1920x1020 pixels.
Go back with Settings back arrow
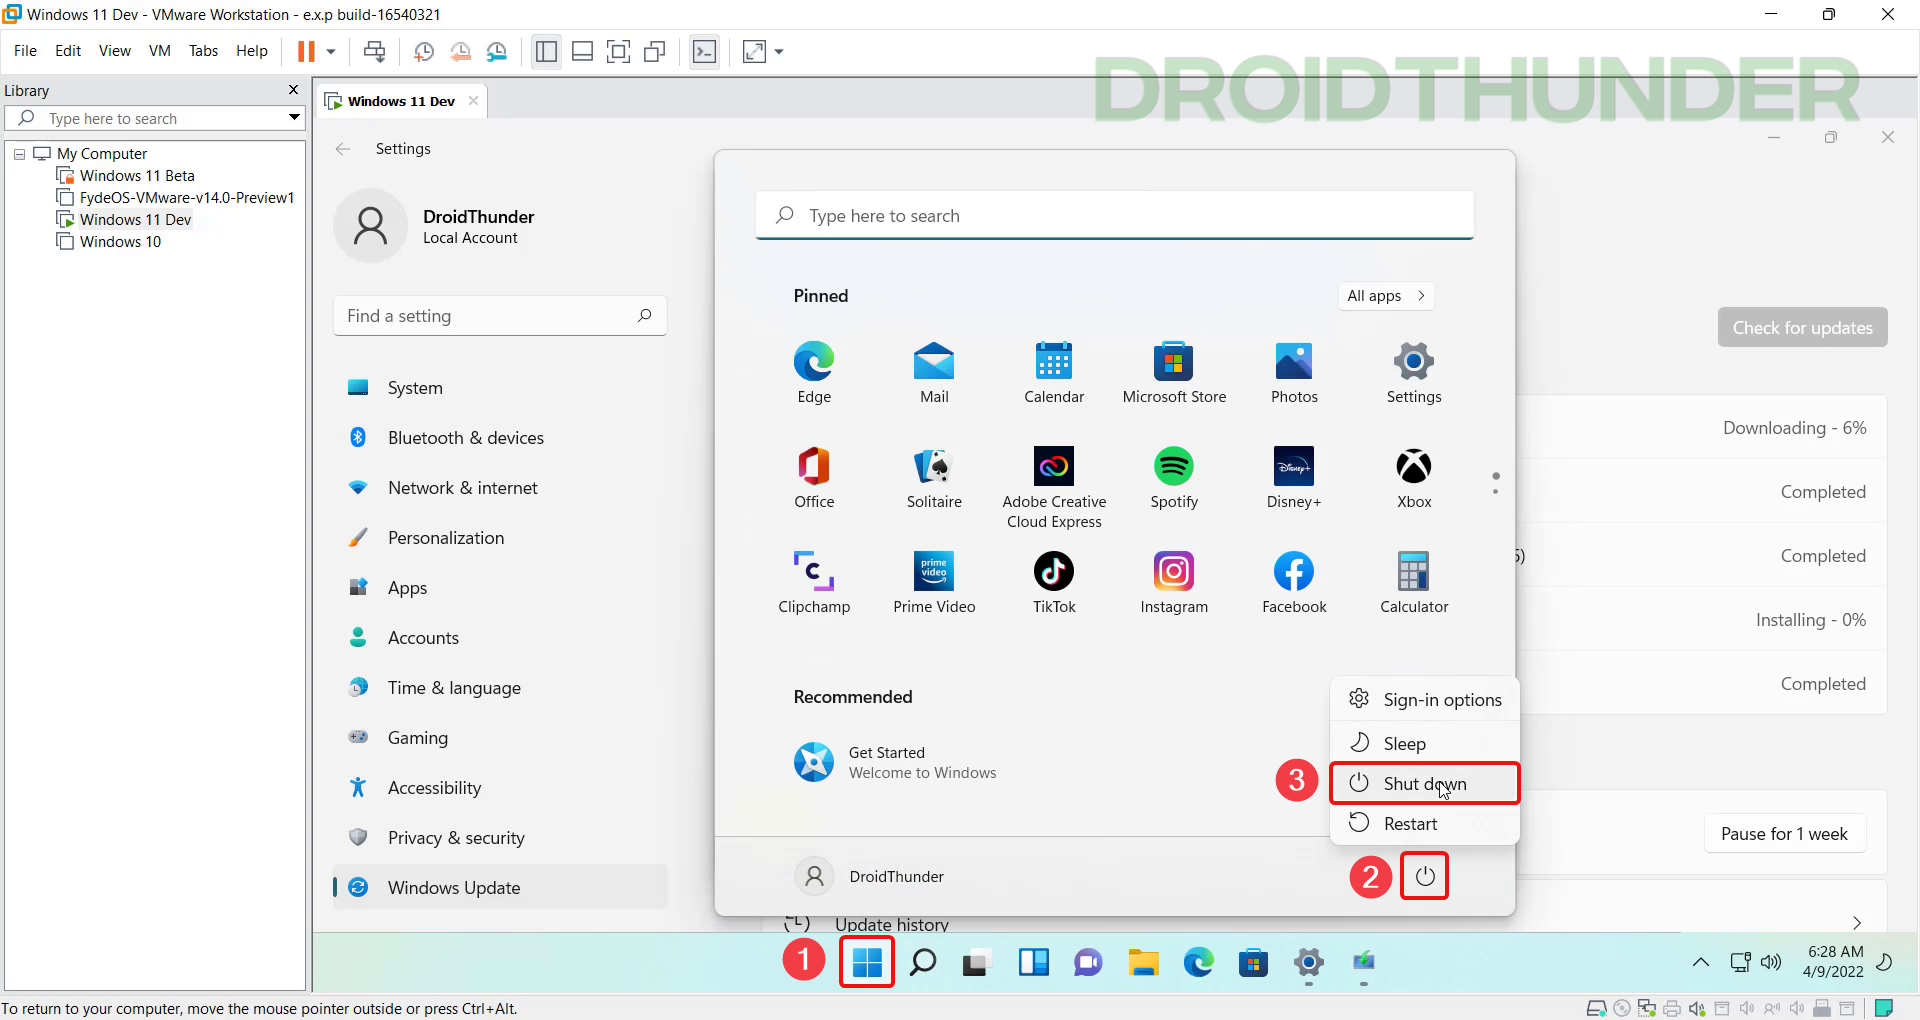[343, 149]
